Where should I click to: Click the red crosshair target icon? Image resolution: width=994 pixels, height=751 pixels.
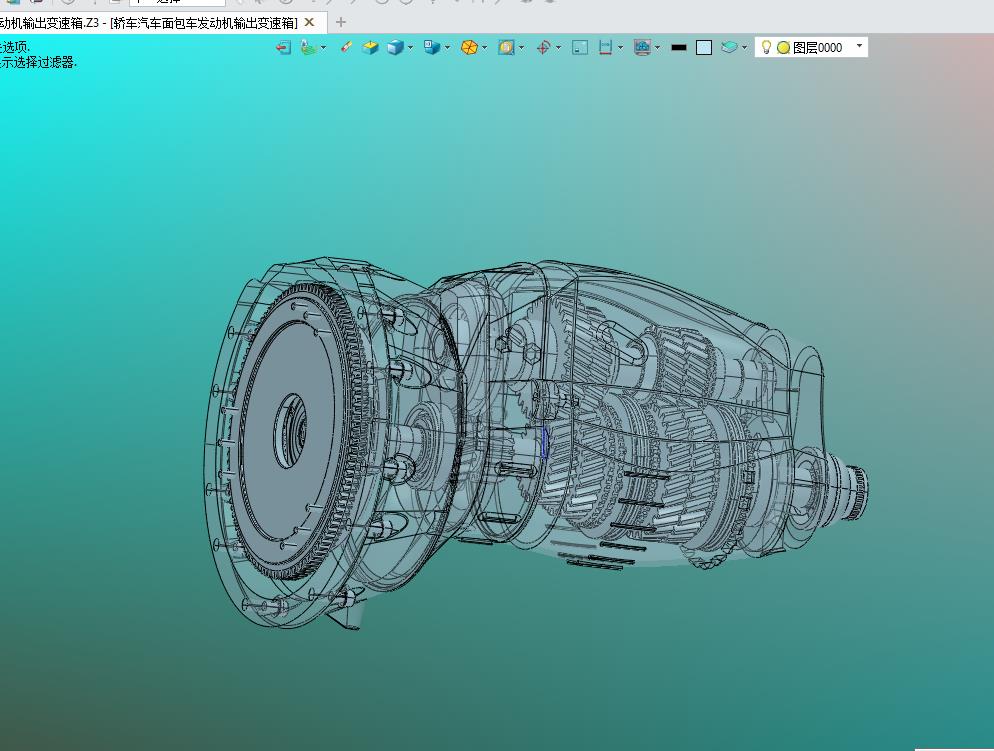(x=543, y=47)
